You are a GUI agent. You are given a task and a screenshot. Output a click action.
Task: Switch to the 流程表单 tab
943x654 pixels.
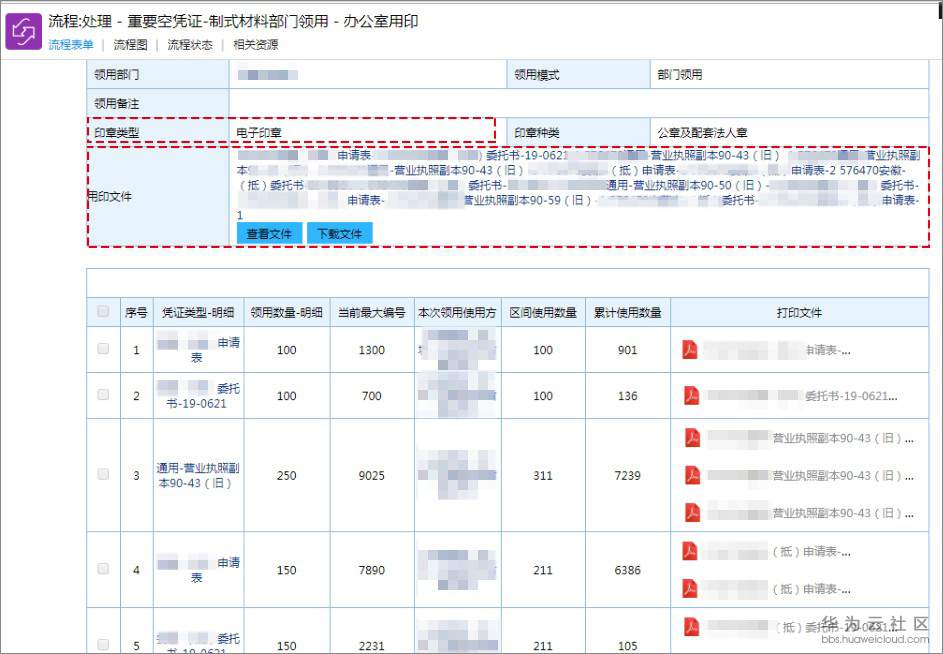[x=71, y=45]
